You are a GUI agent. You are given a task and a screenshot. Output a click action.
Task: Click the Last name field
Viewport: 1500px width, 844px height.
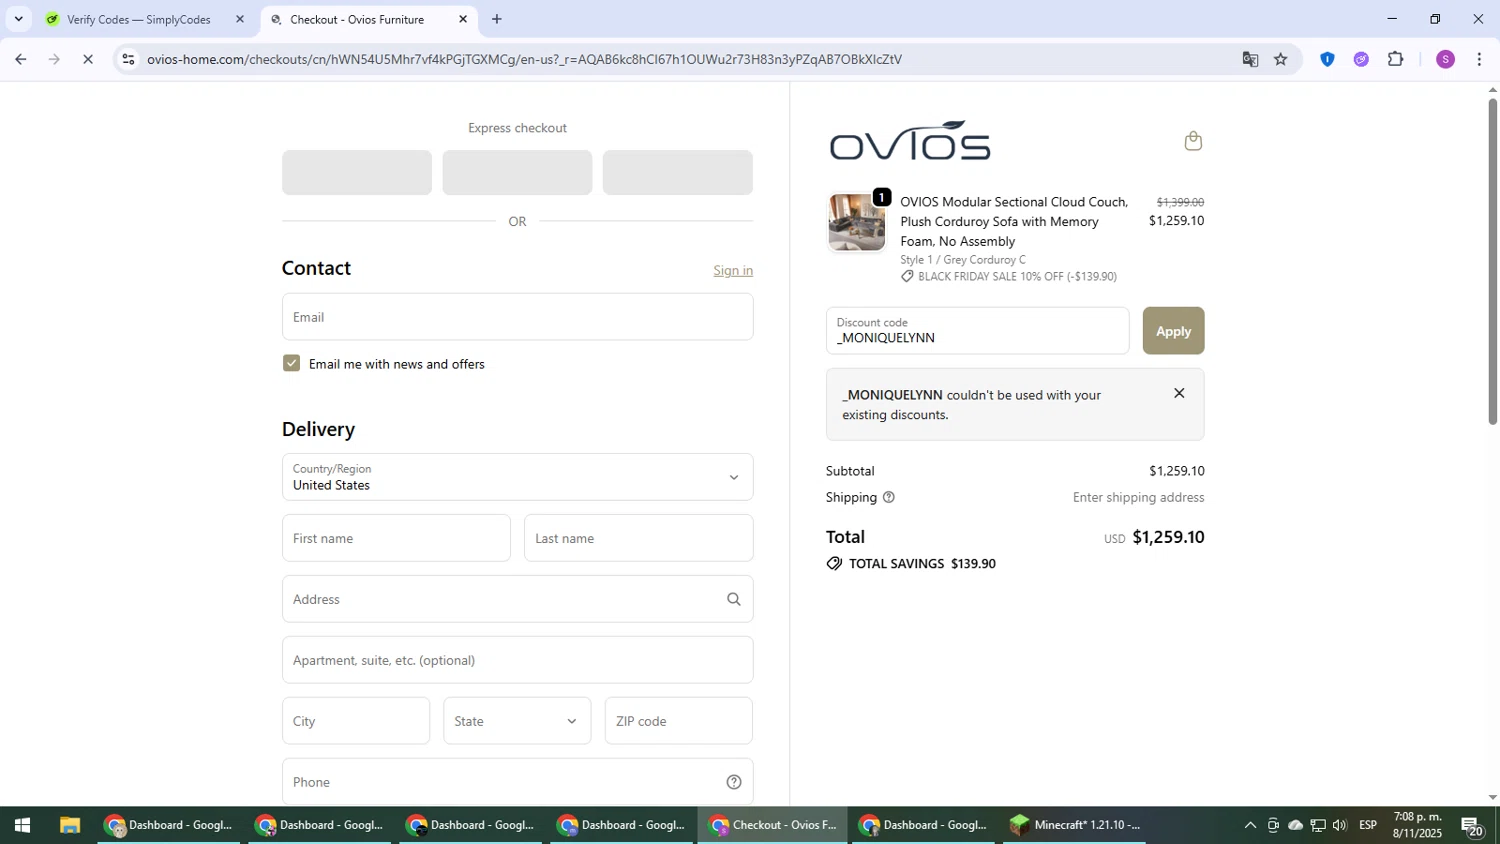click(x=638, y=538)
